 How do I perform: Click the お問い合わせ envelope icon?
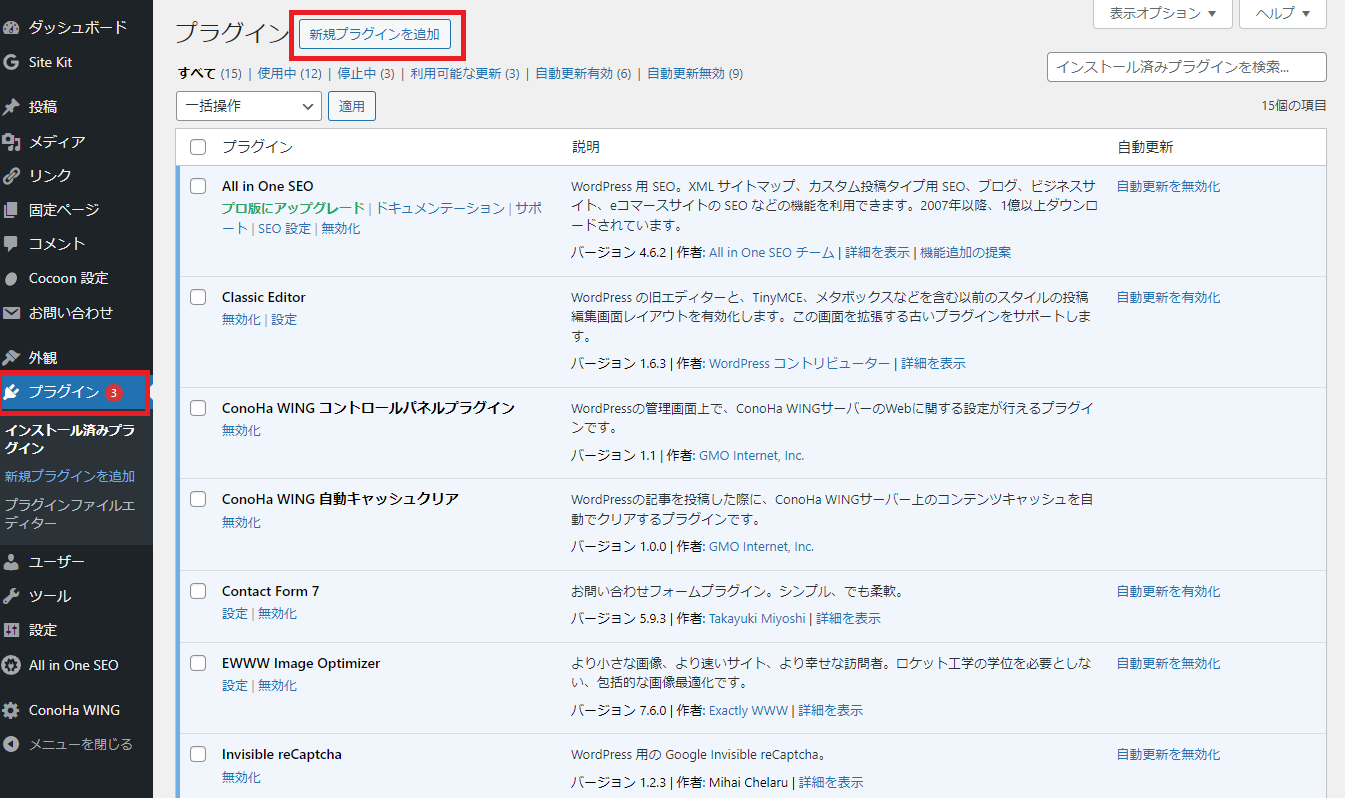(x=12, y=313)
